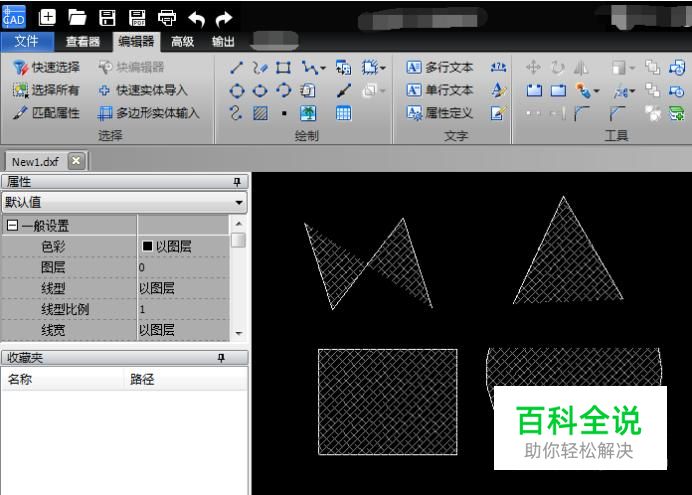Select the Spline curve tool

pos(236,113)
